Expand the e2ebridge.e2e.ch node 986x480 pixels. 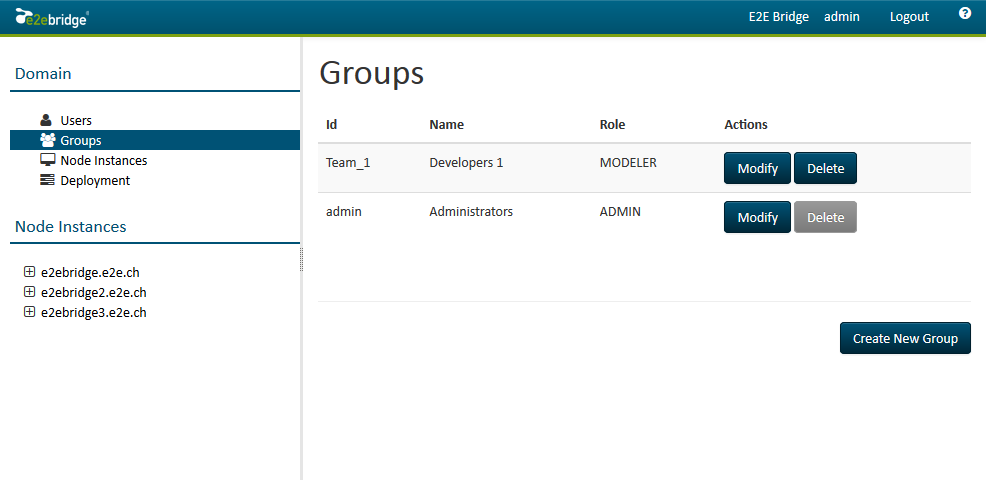coord(29,272)
